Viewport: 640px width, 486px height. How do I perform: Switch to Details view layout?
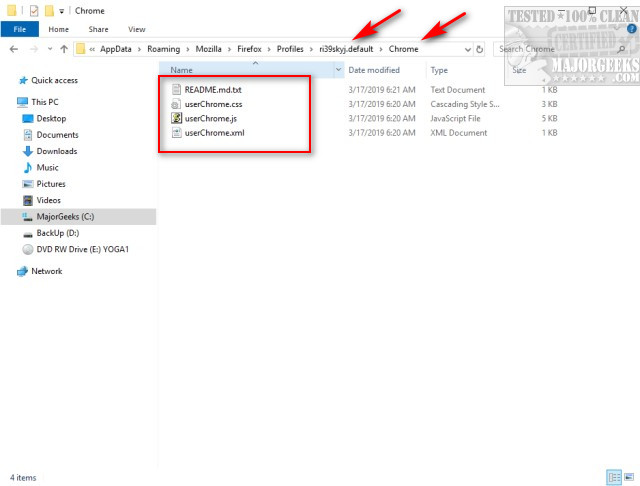pyautogui.click(x=613, y=477)
